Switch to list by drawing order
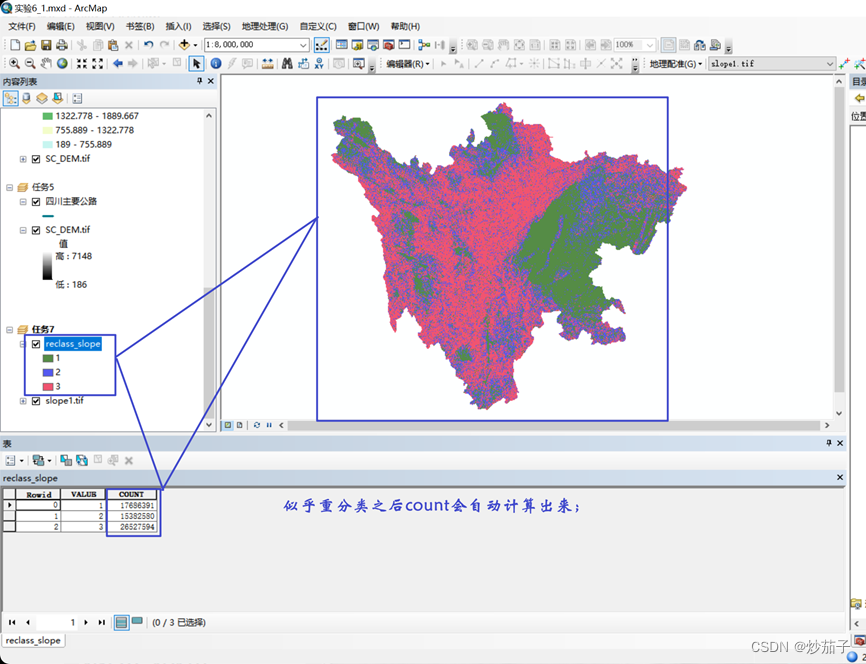 pyautogui.click(x=10, y=98)
